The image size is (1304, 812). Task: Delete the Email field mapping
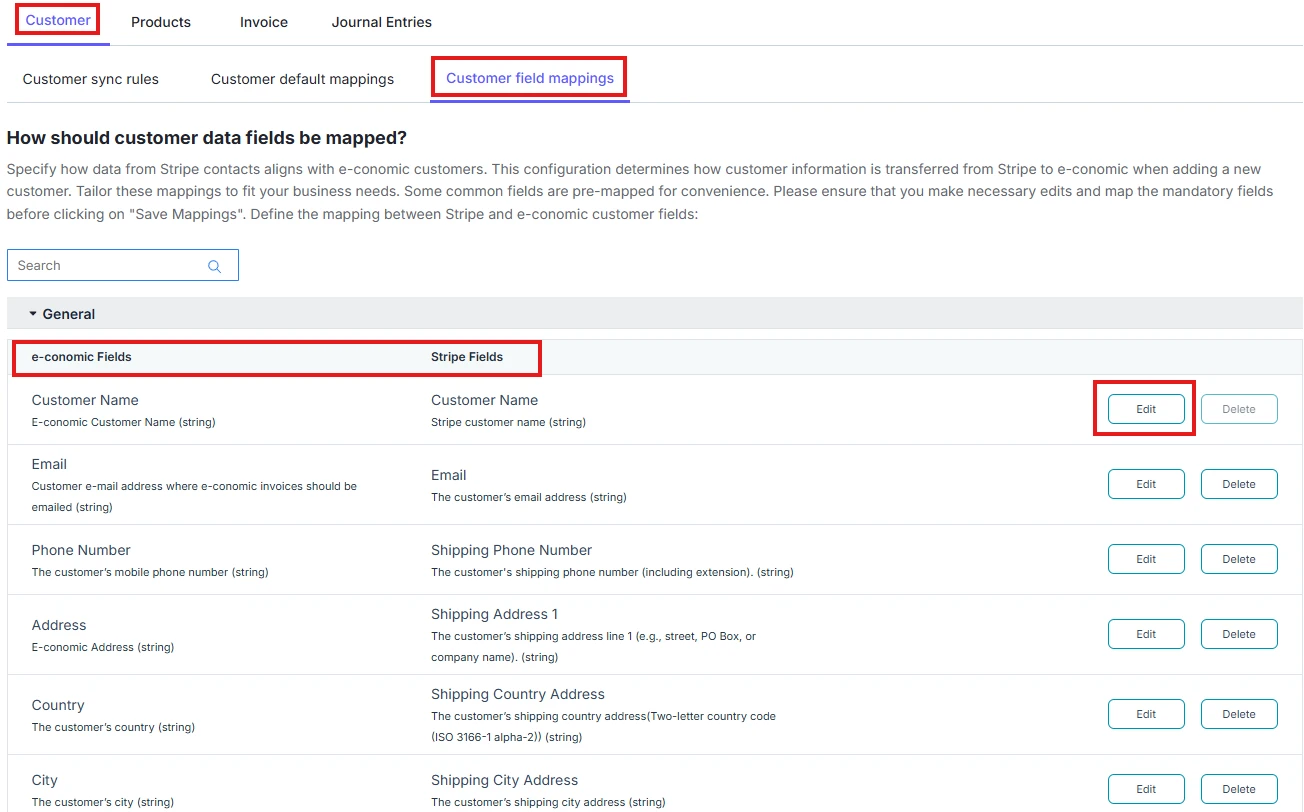click(1239, 484)
